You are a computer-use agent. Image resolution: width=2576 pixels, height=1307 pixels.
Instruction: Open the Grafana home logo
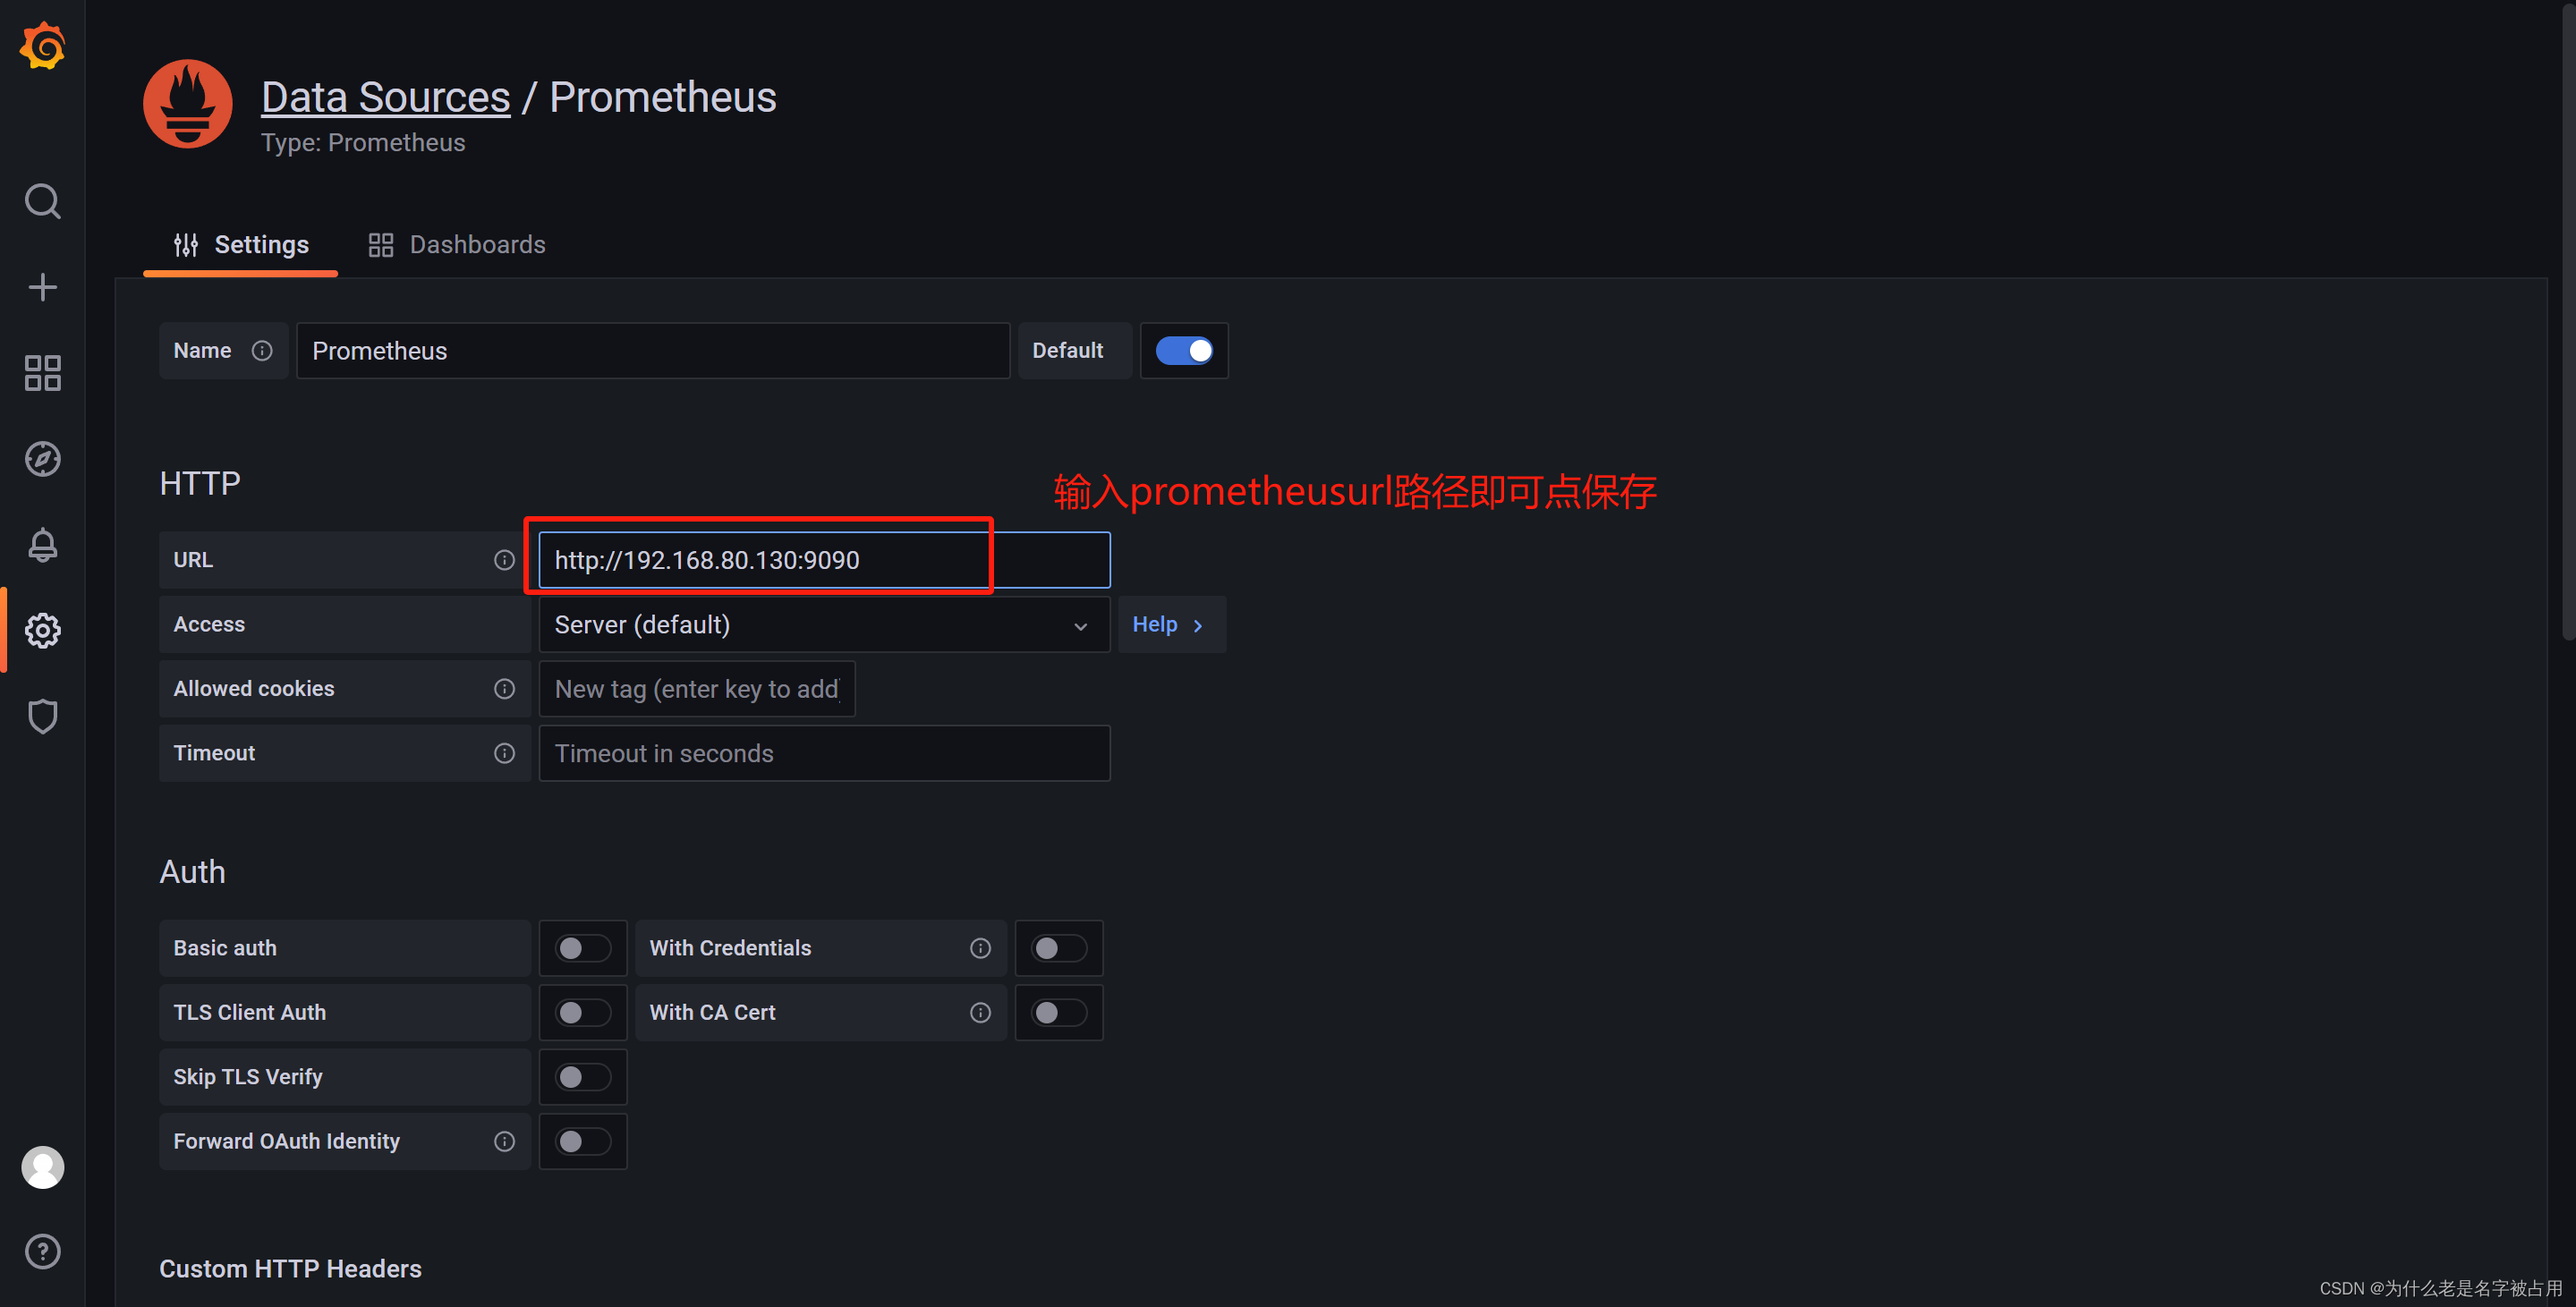tap(42, 46)
